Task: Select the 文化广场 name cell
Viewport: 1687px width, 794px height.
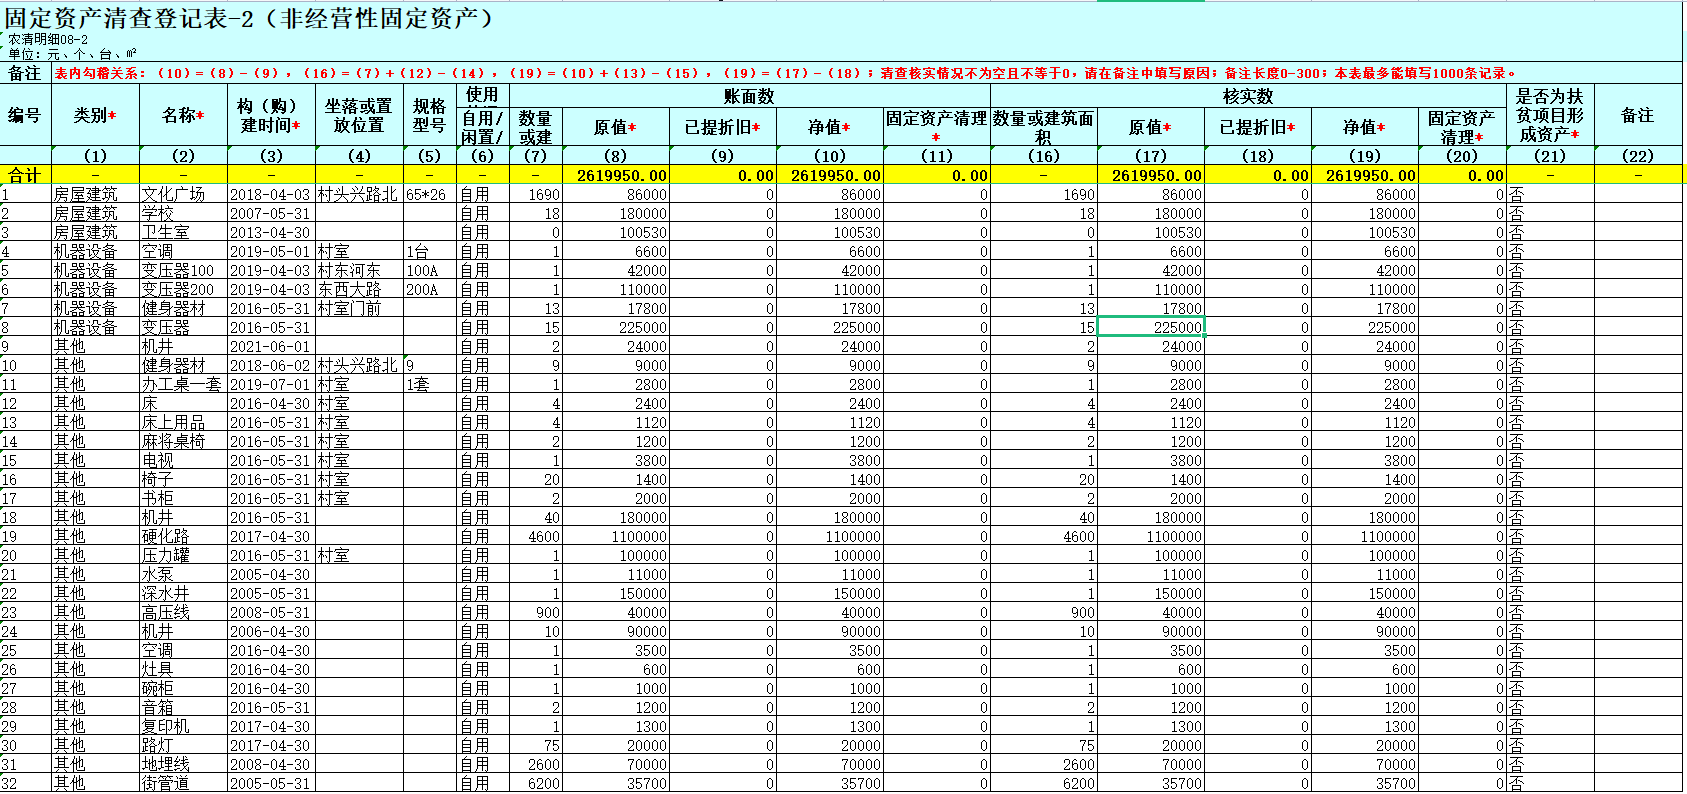Action: coord(183,194)
